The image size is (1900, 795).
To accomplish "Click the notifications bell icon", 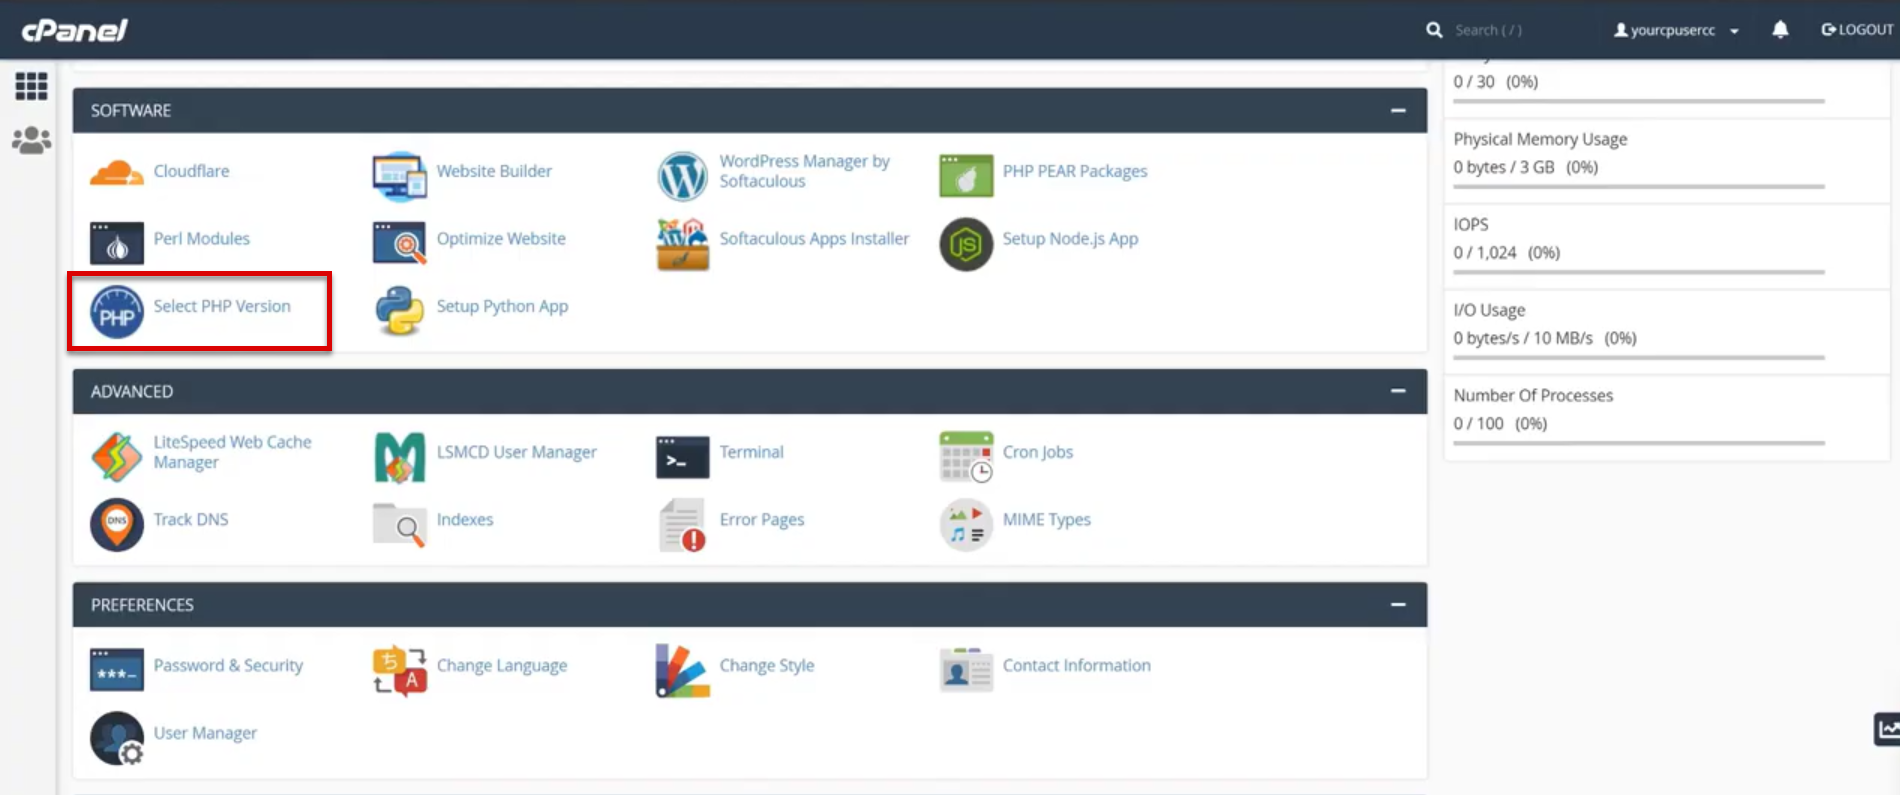I will (1780, 30).
